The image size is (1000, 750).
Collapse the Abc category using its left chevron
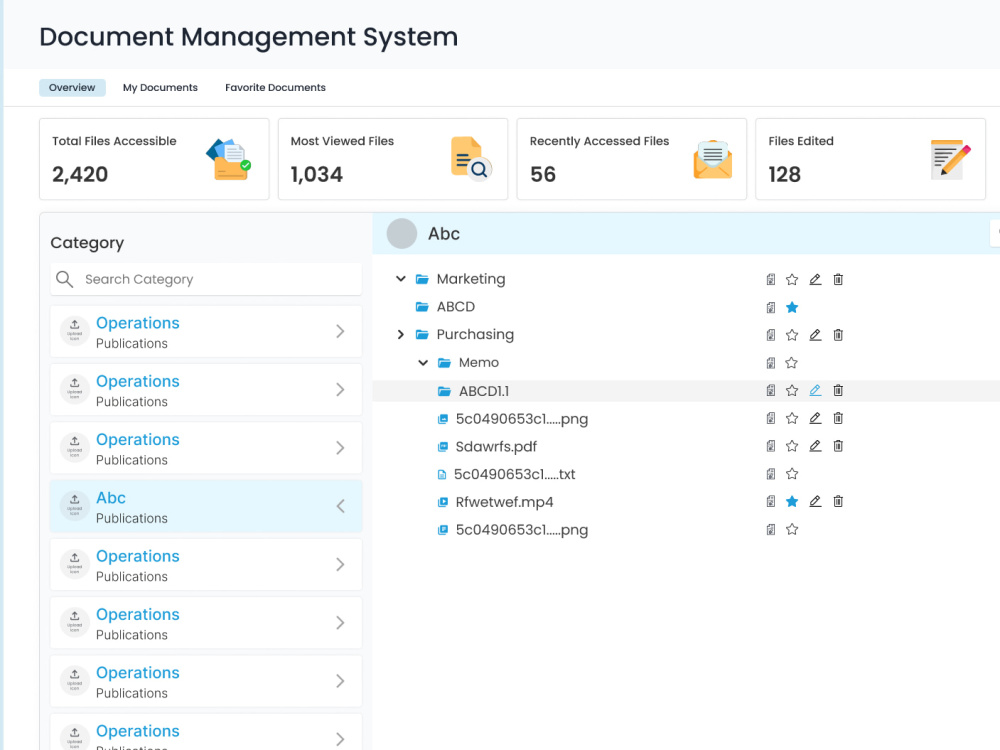[x=341, y=506]
